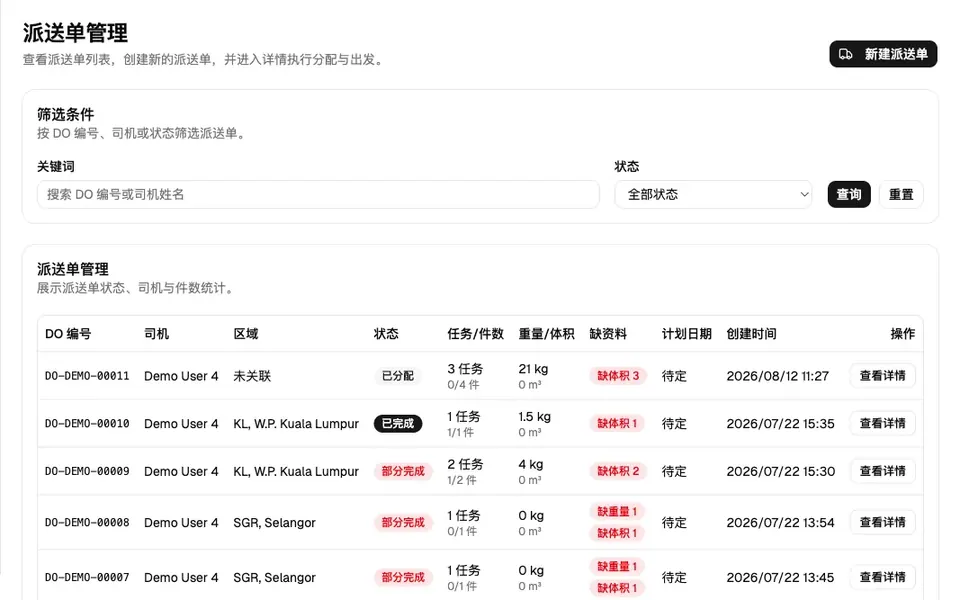
Task: Click the 3 任务 cell
Action: (x=465, y=369)
